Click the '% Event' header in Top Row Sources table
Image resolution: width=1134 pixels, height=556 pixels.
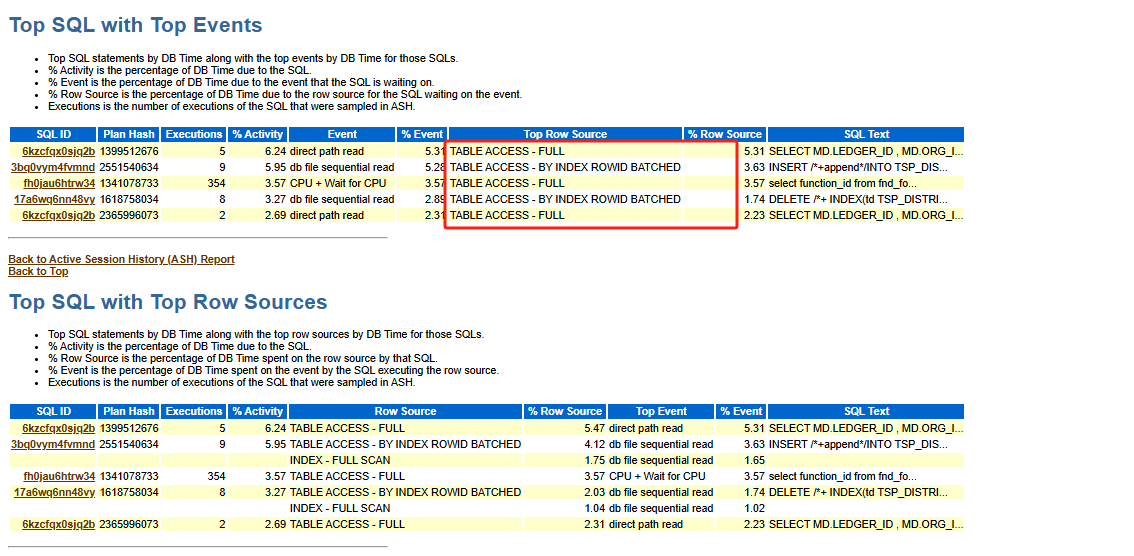pyautogui.click(x=741, y=411)
